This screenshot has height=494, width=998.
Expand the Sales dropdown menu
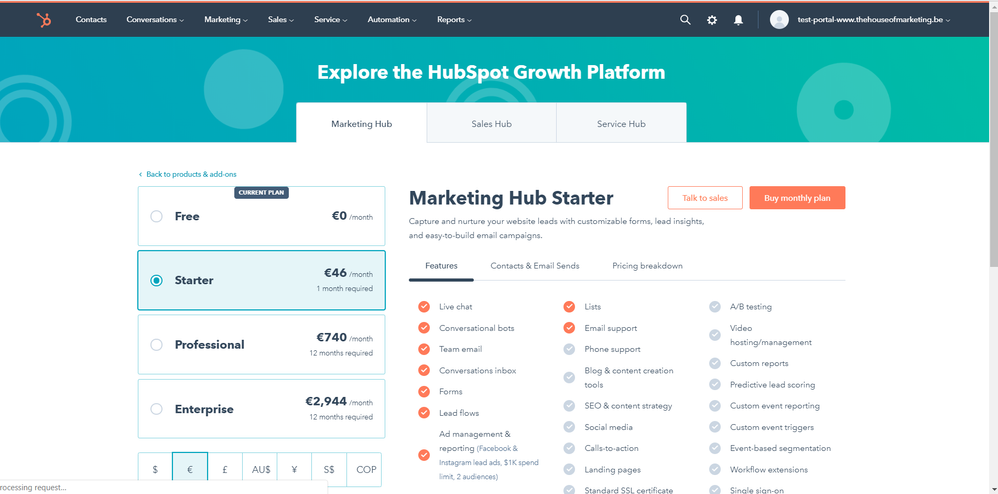click(x=281, y=20)
